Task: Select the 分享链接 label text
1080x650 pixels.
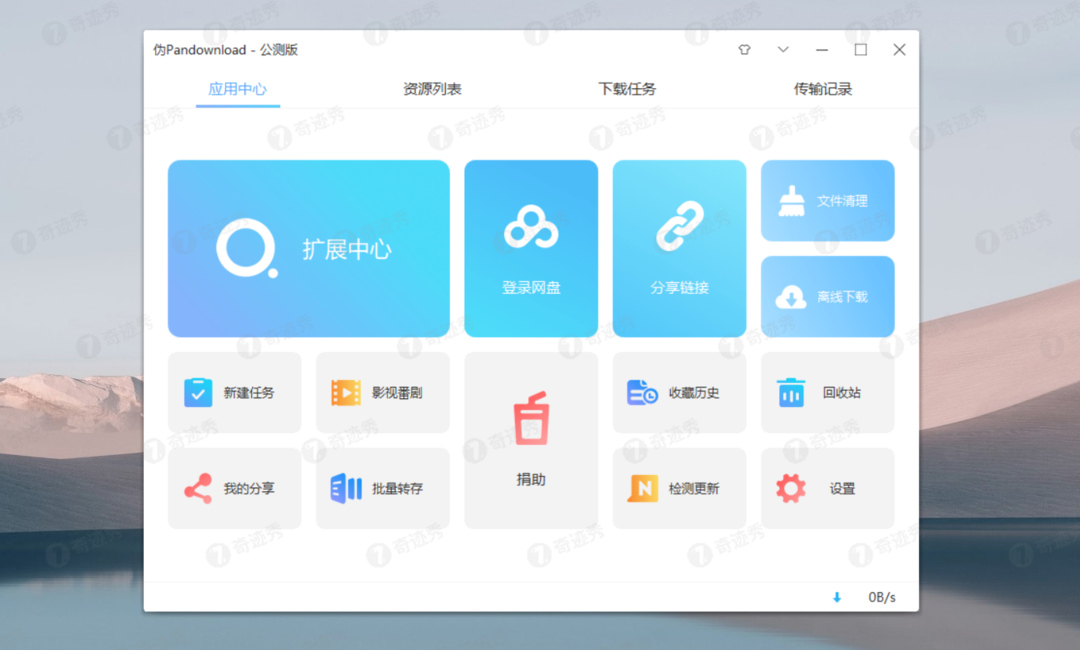Action: [680, 288]
